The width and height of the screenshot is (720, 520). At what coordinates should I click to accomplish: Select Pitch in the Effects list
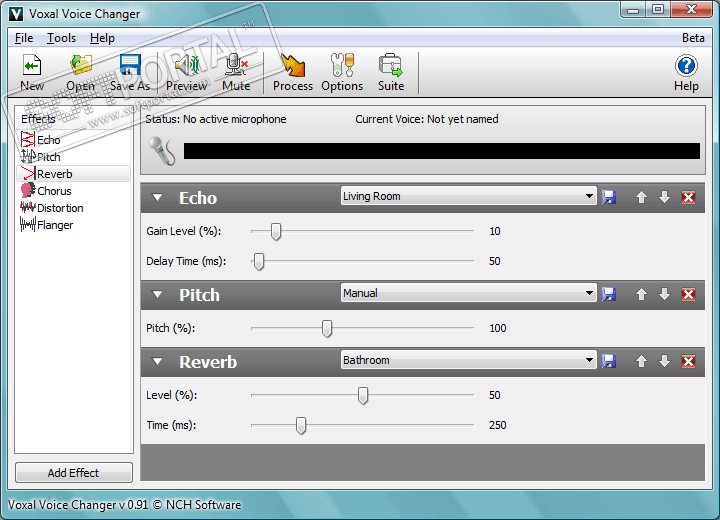pos(73,157)
